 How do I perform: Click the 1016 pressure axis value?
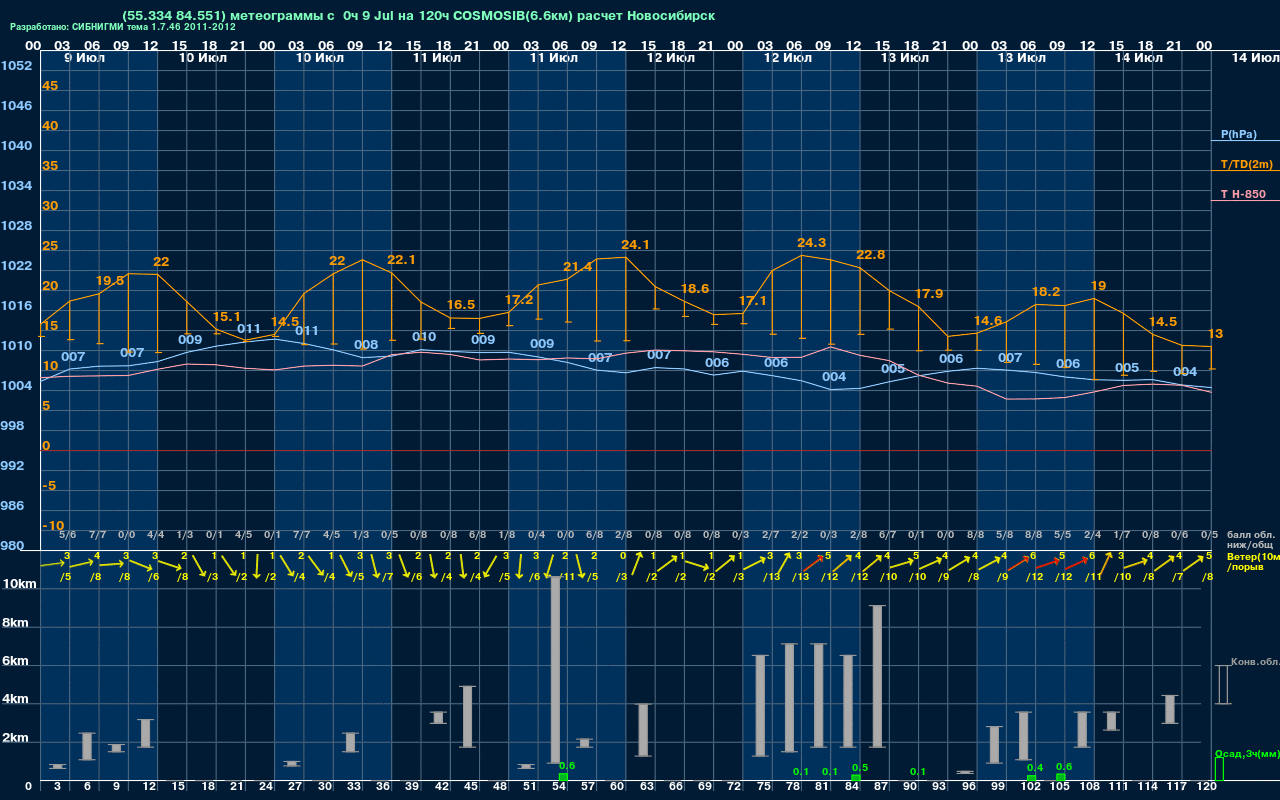pos(16,306)
